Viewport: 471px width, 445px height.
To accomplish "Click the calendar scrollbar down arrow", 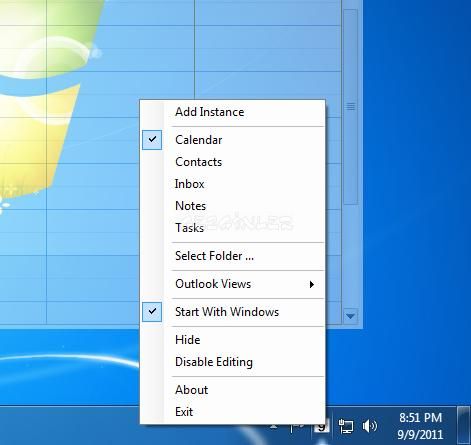I will pyautogui.click(x=350, y=316).
